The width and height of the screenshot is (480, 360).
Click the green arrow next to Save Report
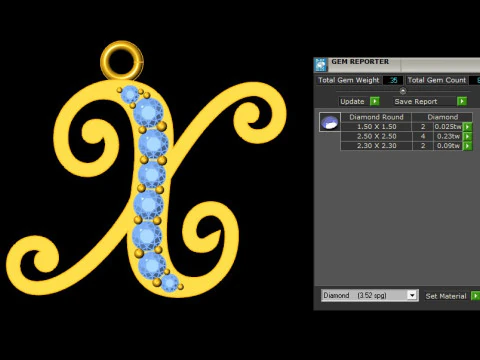pyautogui.click(x=462, y=101)
